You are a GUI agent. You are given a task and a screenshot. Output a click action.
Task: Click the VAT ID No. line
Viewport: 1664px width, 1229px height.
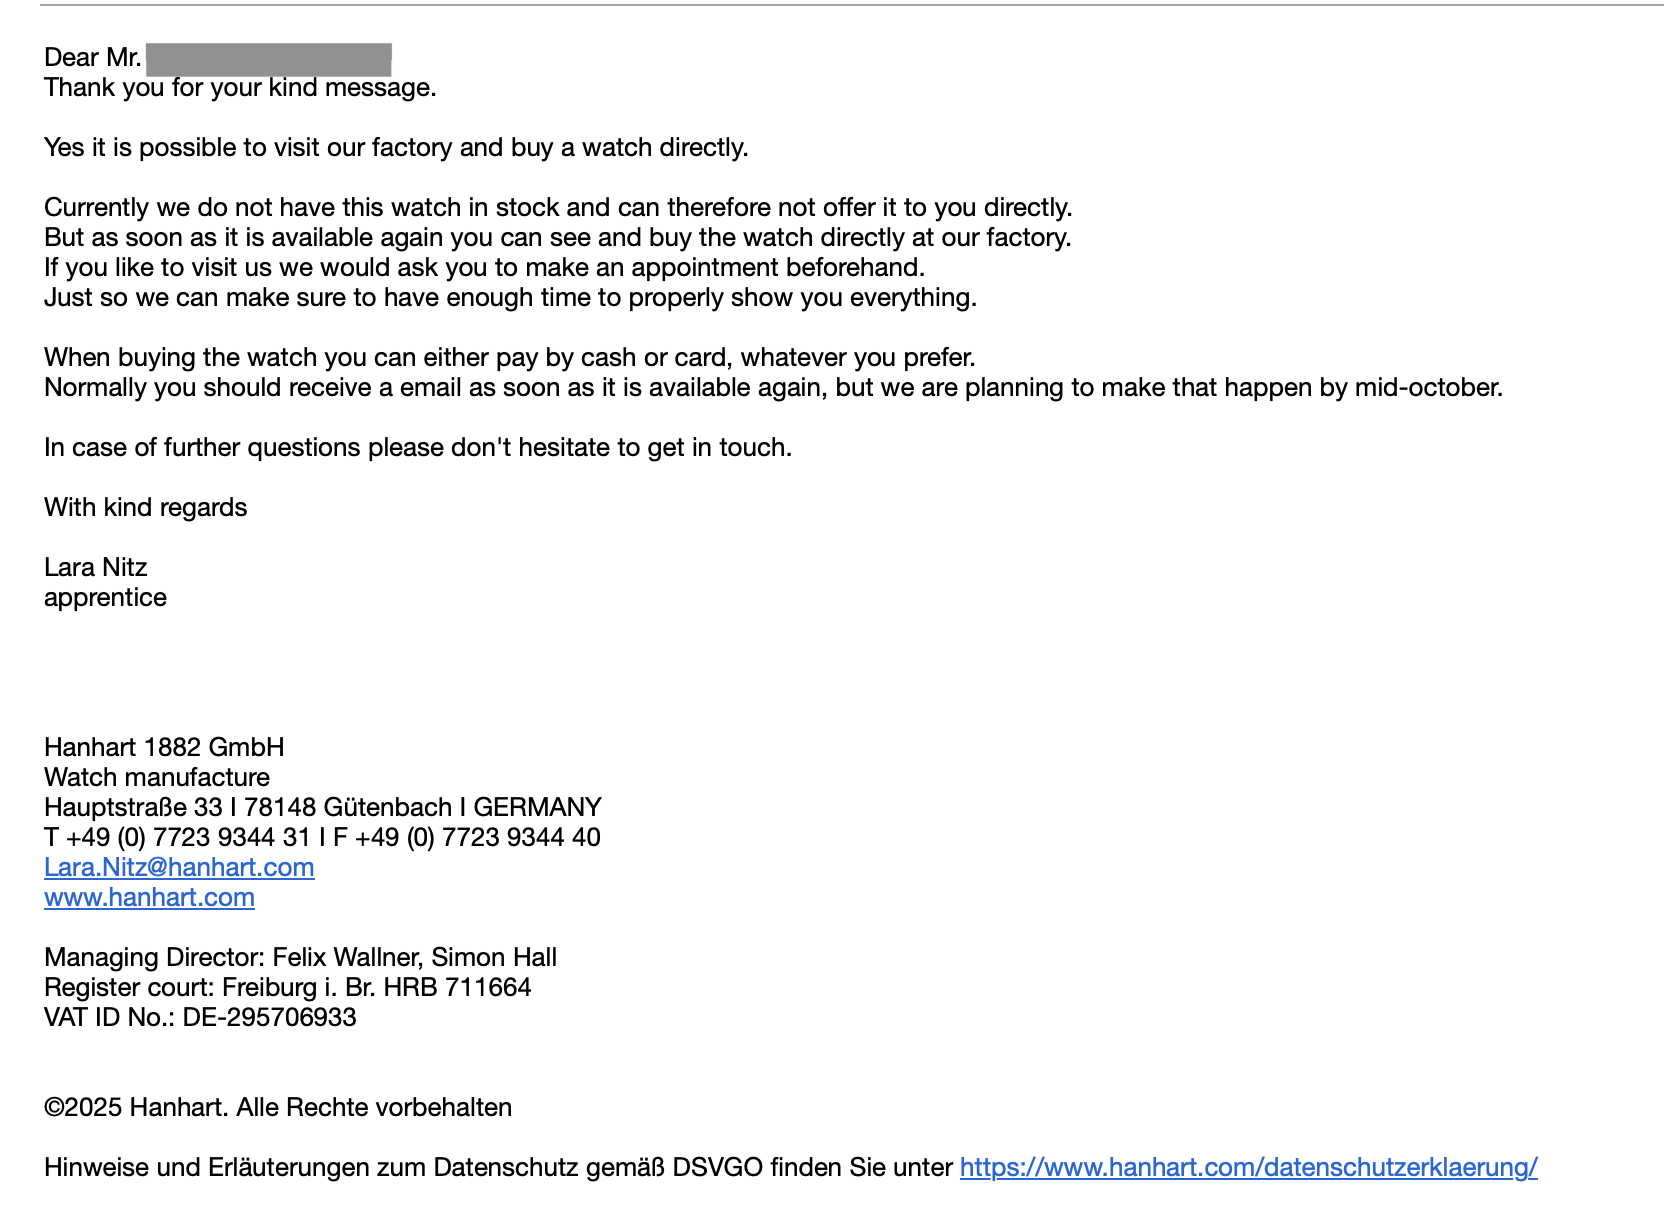(200, 1018)
